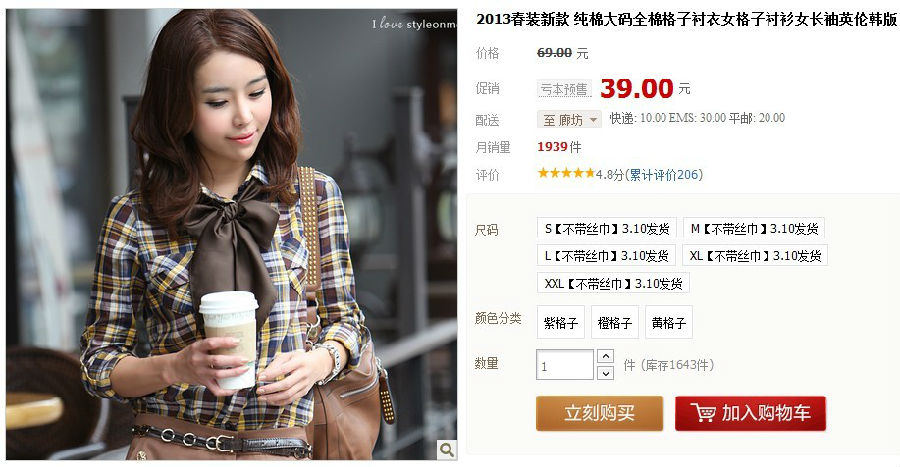Image resolution: width=900 pixels, height=467 pixels.
Task: Increase quantity with the up arrow
Action: coord(605,356)
